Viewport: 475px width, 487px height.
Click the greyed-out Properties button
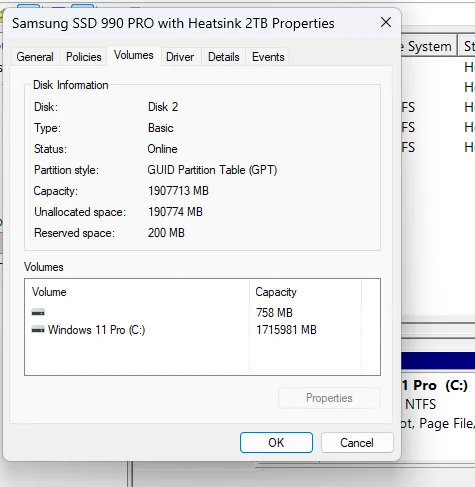[x=329, y=398]
